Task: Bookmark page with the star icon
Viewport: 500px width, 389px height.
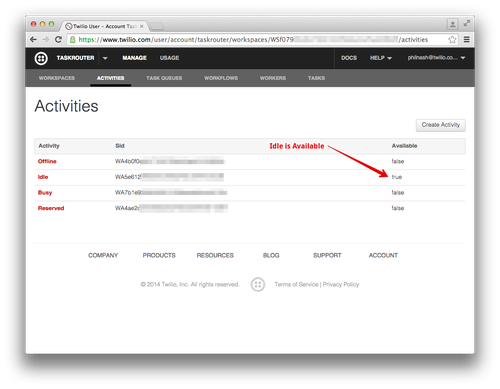Action: point(452,39)
